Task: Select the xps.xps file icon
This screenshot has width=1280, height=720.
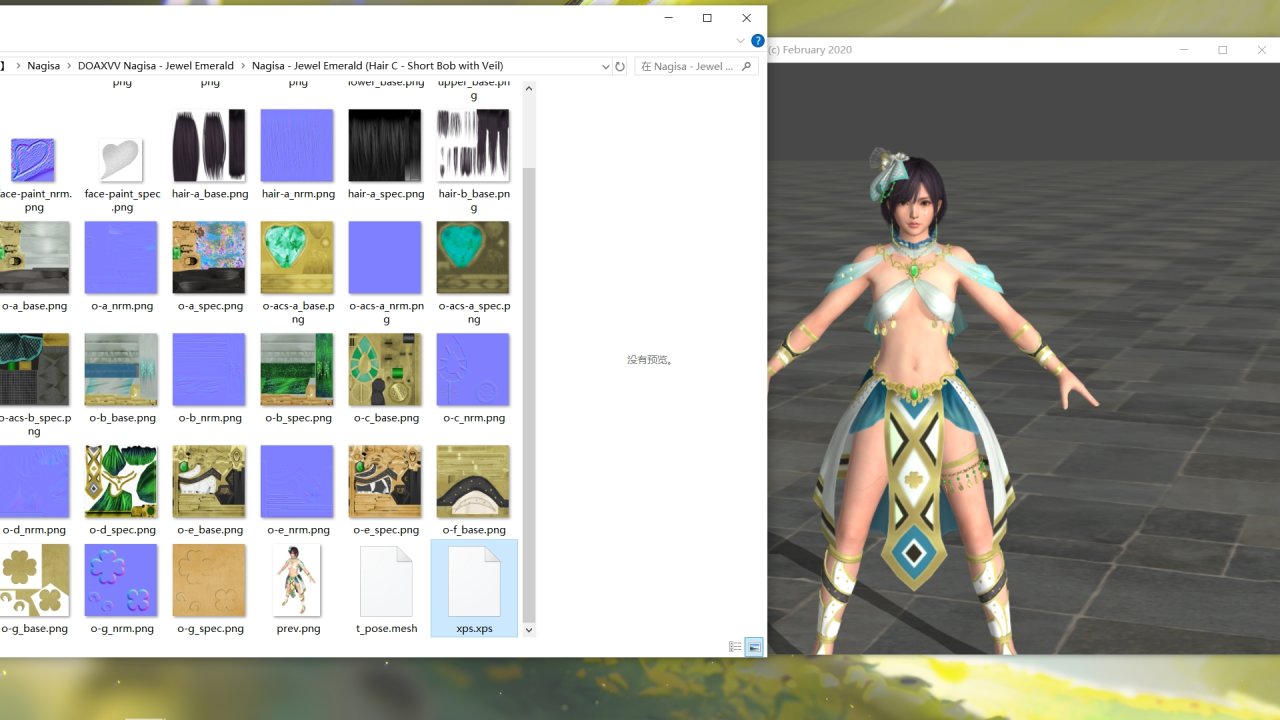Action: click(x=474, y=581)
